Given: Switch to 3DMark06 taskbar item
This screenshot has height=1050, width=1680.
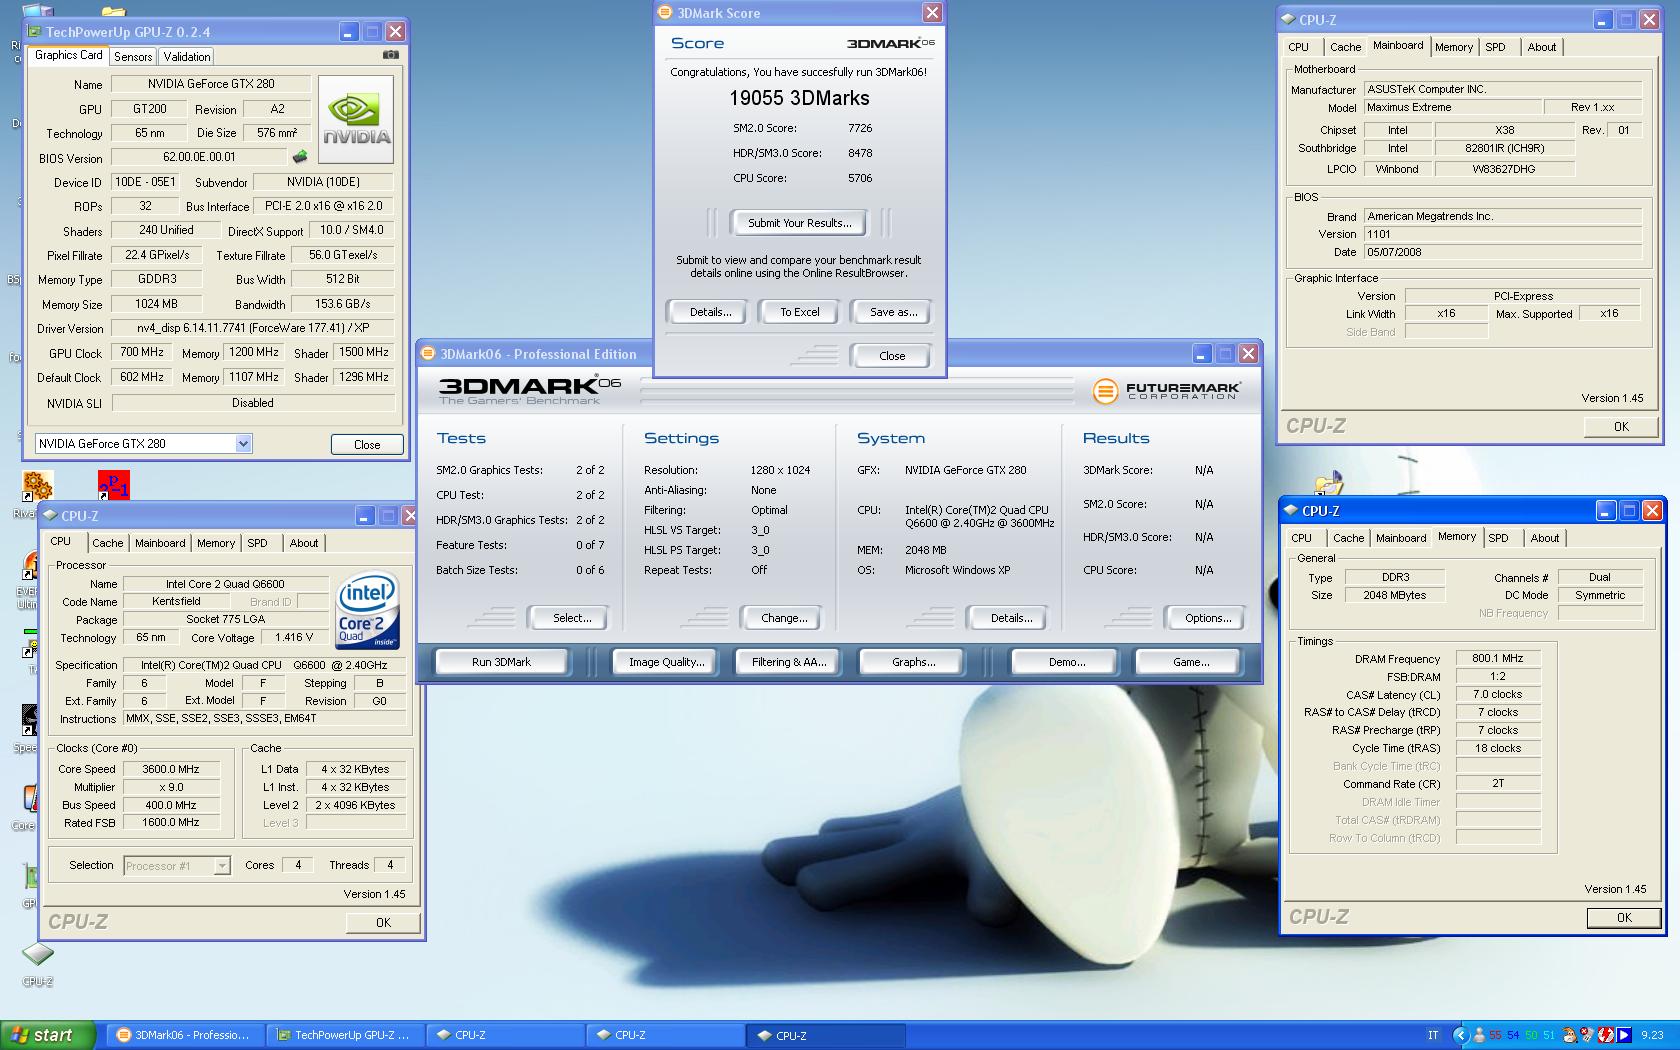Looking at the screenshot, I should point(187,1035).
